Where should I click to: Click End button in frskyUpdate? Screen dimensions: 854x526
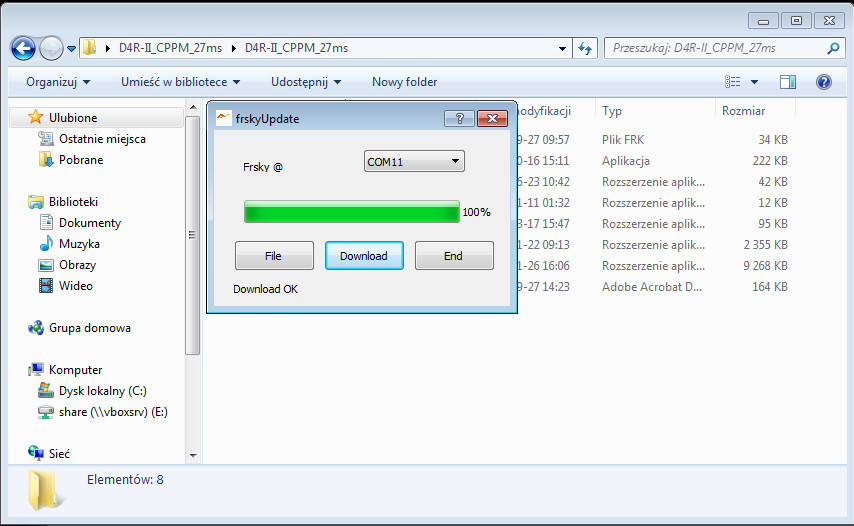(454, 256)
